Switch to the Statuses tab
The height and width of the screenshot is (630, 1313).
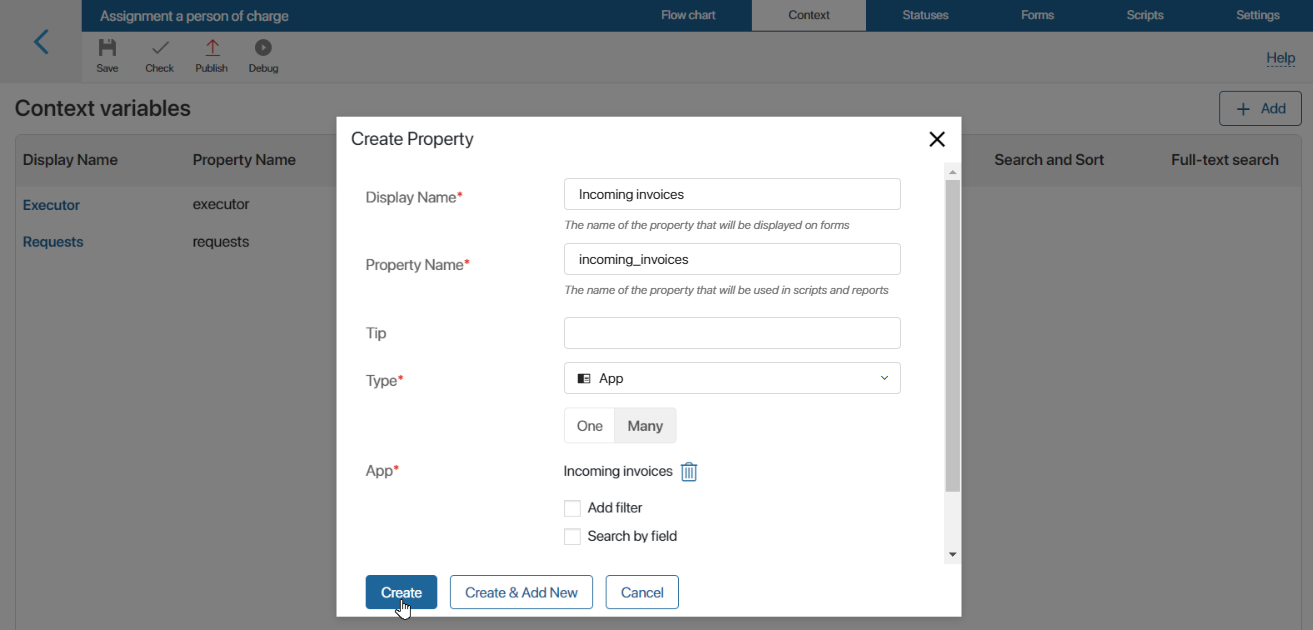(x=925, y=15)
